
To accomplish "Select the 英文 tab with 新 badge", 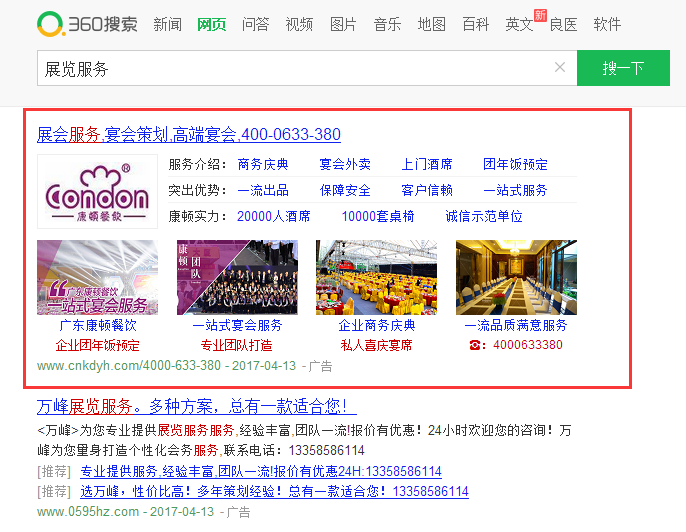I will tap(520, 24).
